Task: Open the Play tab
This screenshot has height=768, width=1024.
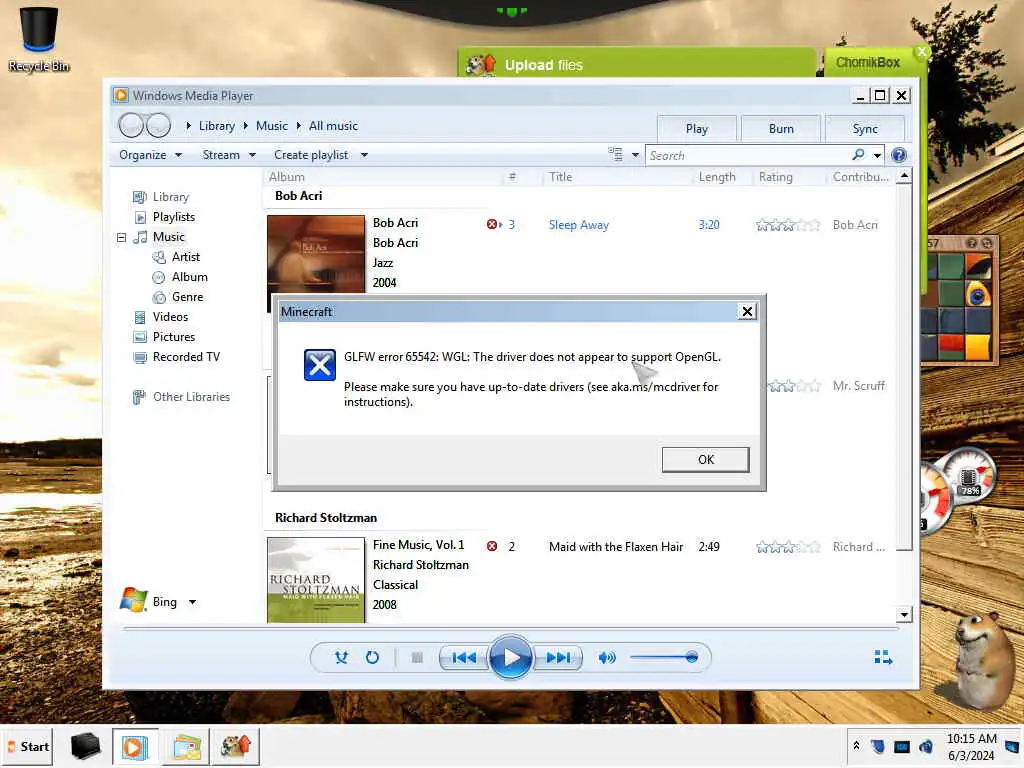Action: (x=697, y=129)
